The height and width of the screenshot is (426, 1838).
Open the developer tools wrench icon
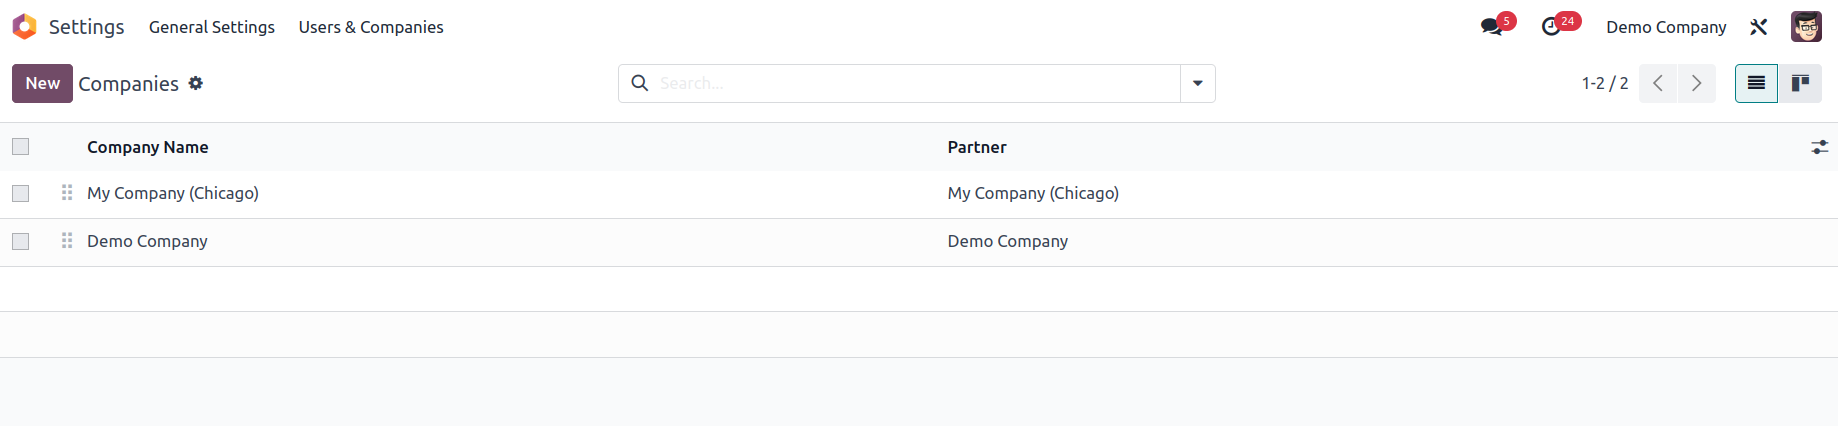pos(1759,27)
